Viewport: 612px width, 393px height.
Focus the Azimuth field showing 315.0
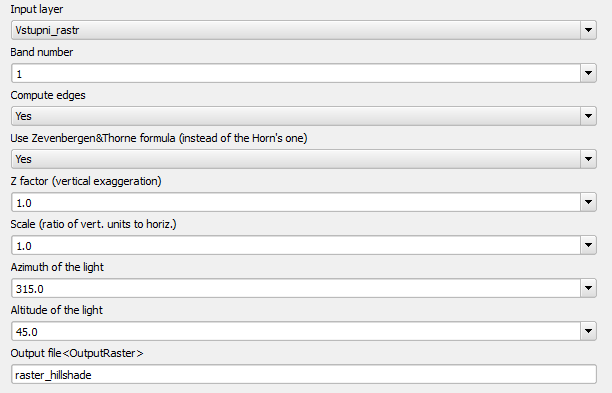pos(296,288)
